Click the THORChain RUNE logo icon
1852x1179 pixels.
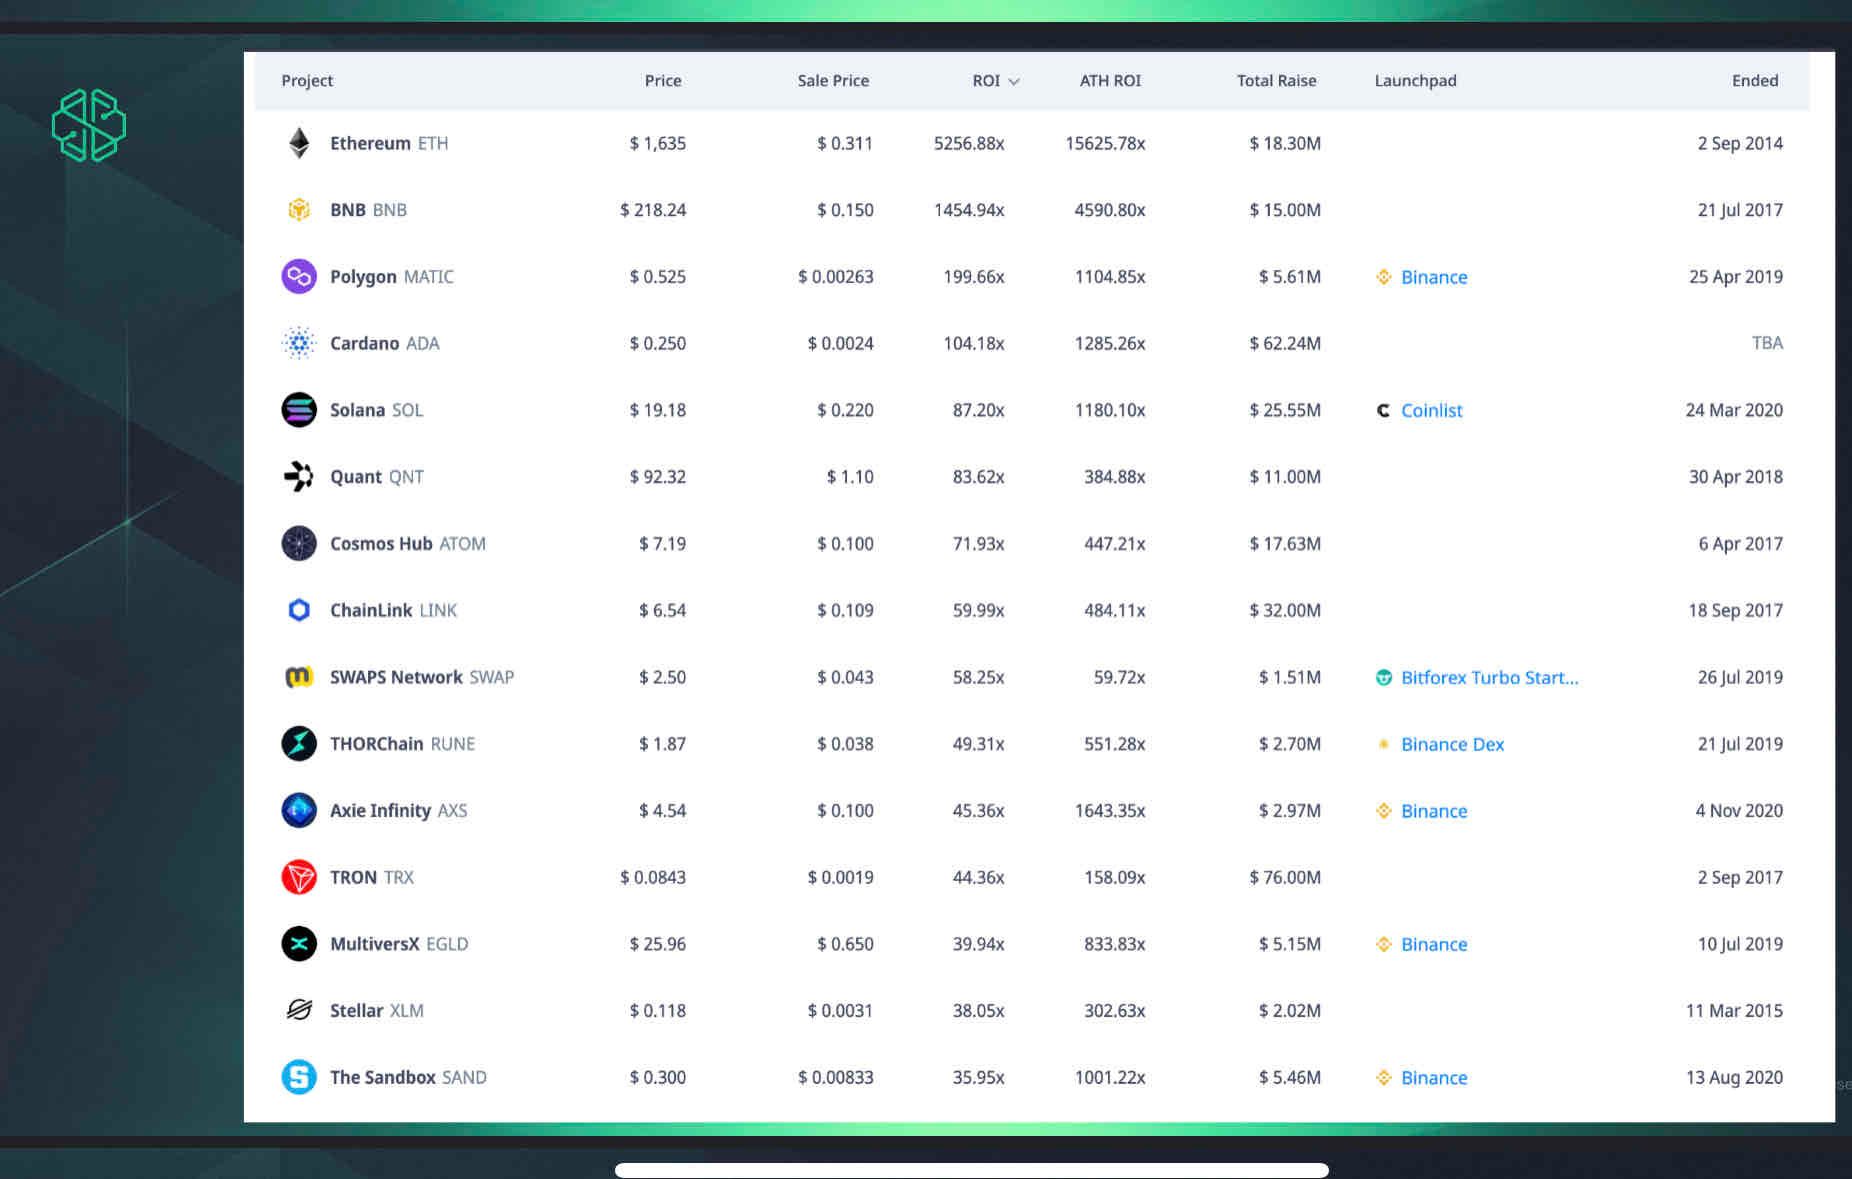[x=299, y=743]
